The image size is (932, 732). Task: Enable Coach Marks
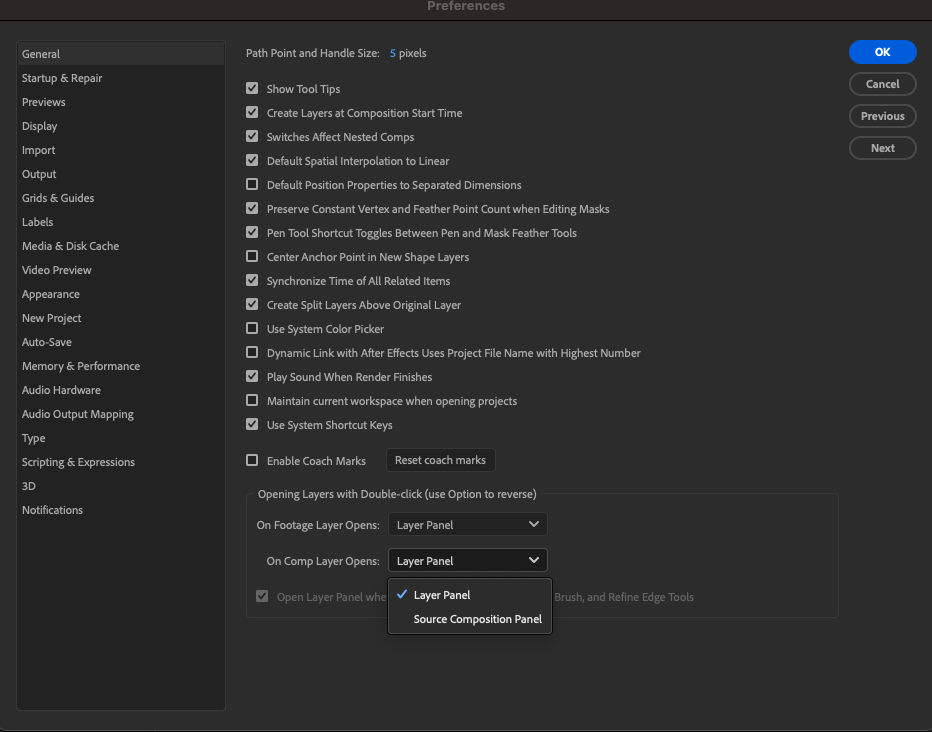click(x=252, y=460)
